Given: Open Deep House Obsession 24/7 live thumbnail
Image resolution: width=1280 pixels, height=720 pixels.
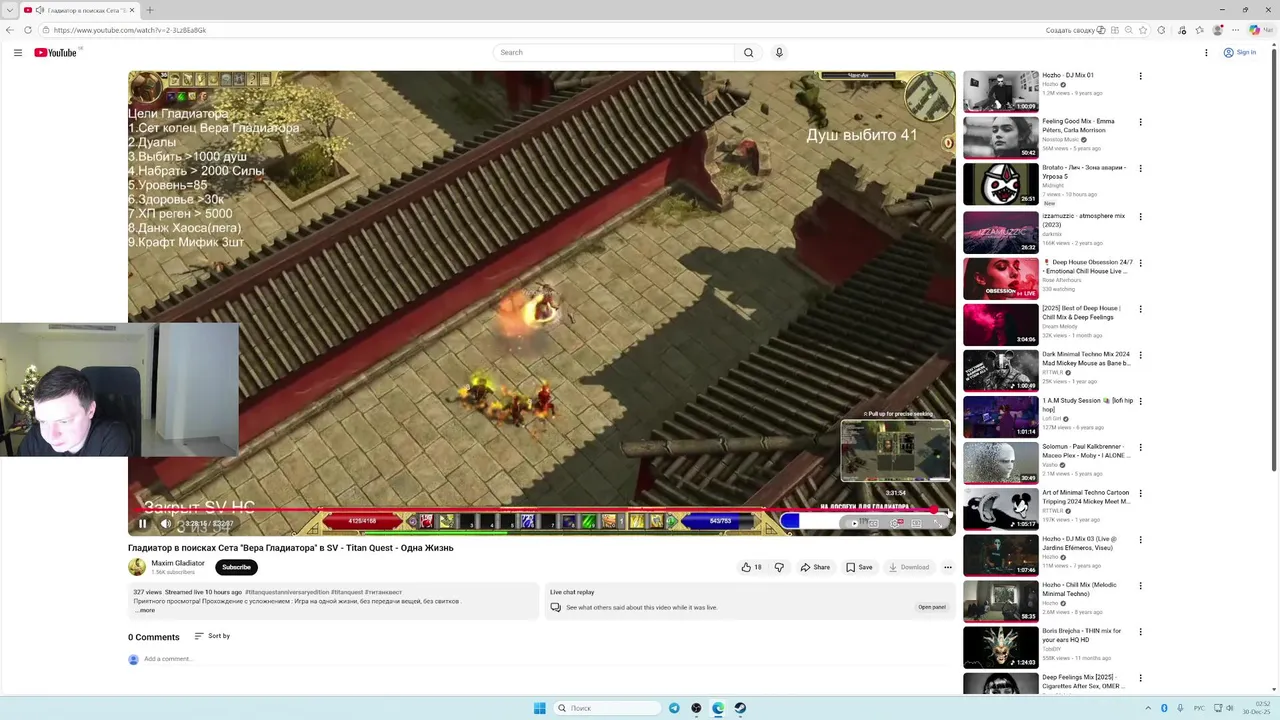Looking at the screenshot, I should 1000,279.
